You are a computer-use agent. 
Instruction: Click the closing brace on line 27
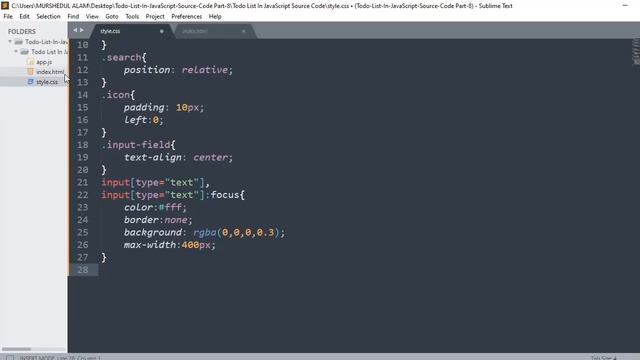pos(104,257)
